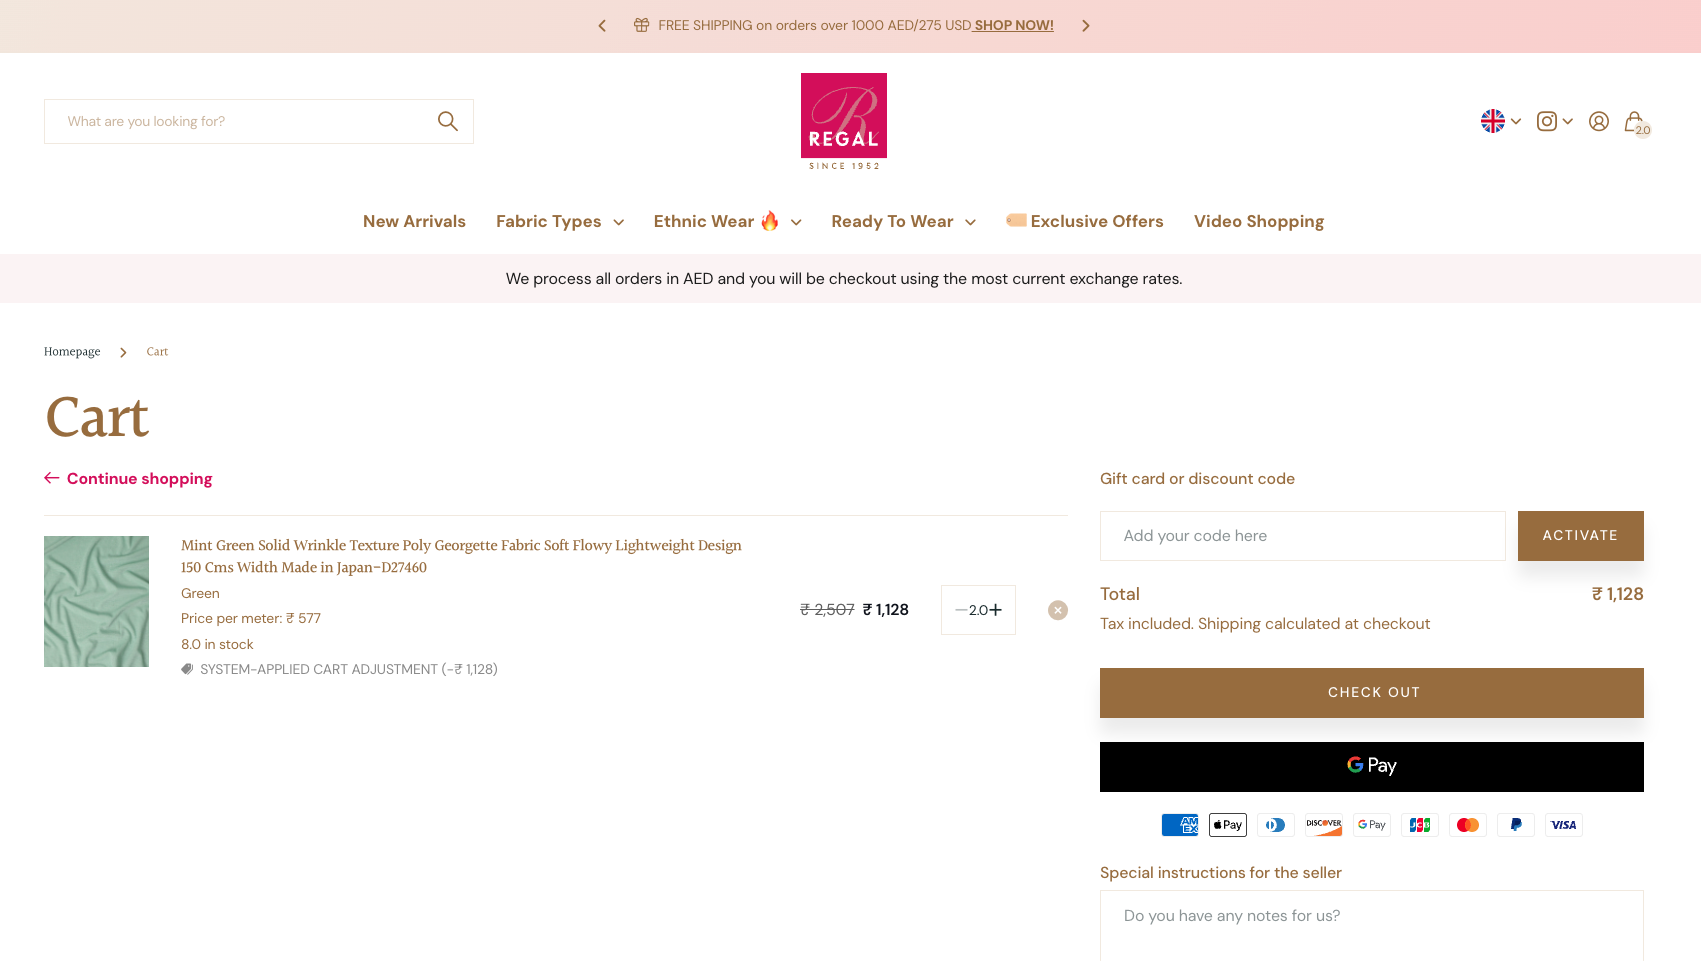This screenshot has width=1701, height=961.
Task: Go to previous announcement banner arrow
Action: tap(602, 26)
